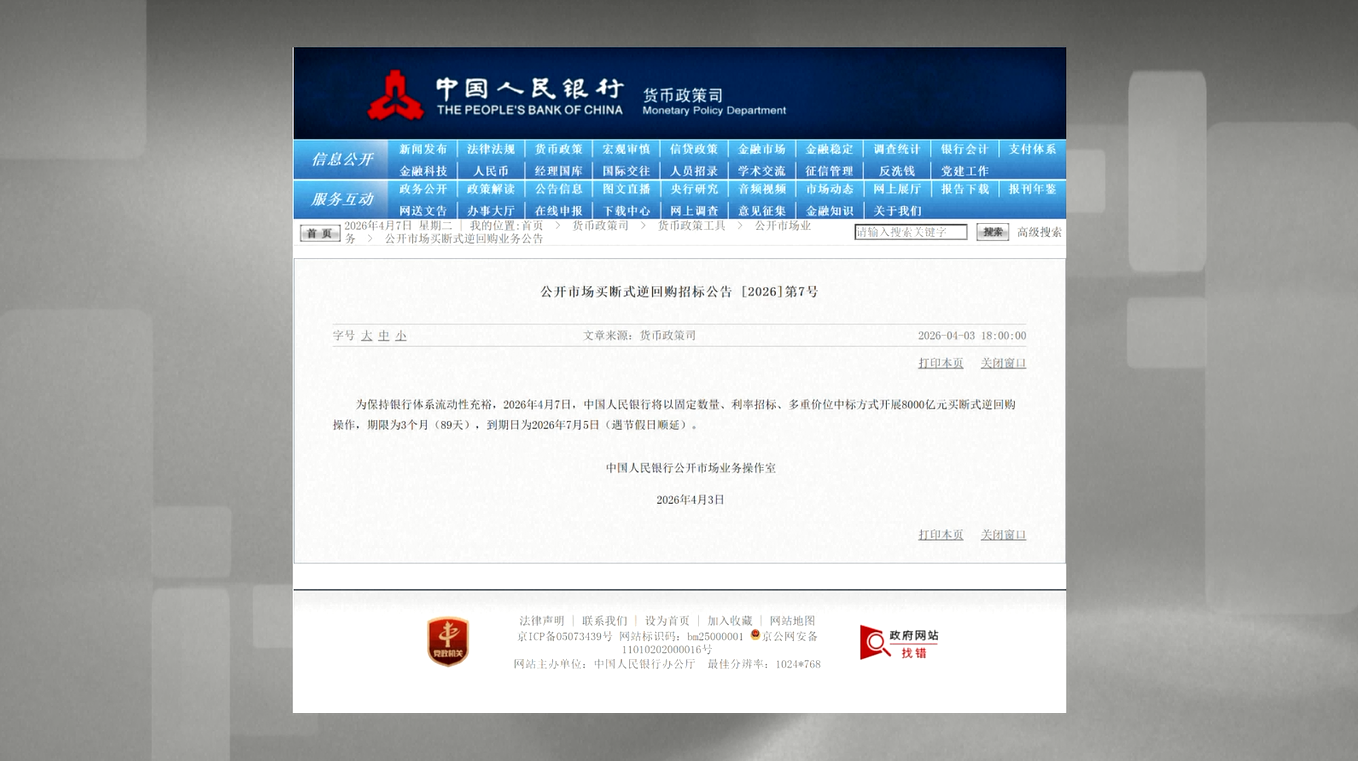1358x761 pixels.
Task: Open the 网站地图 footer link
Action: coord(792,621)
